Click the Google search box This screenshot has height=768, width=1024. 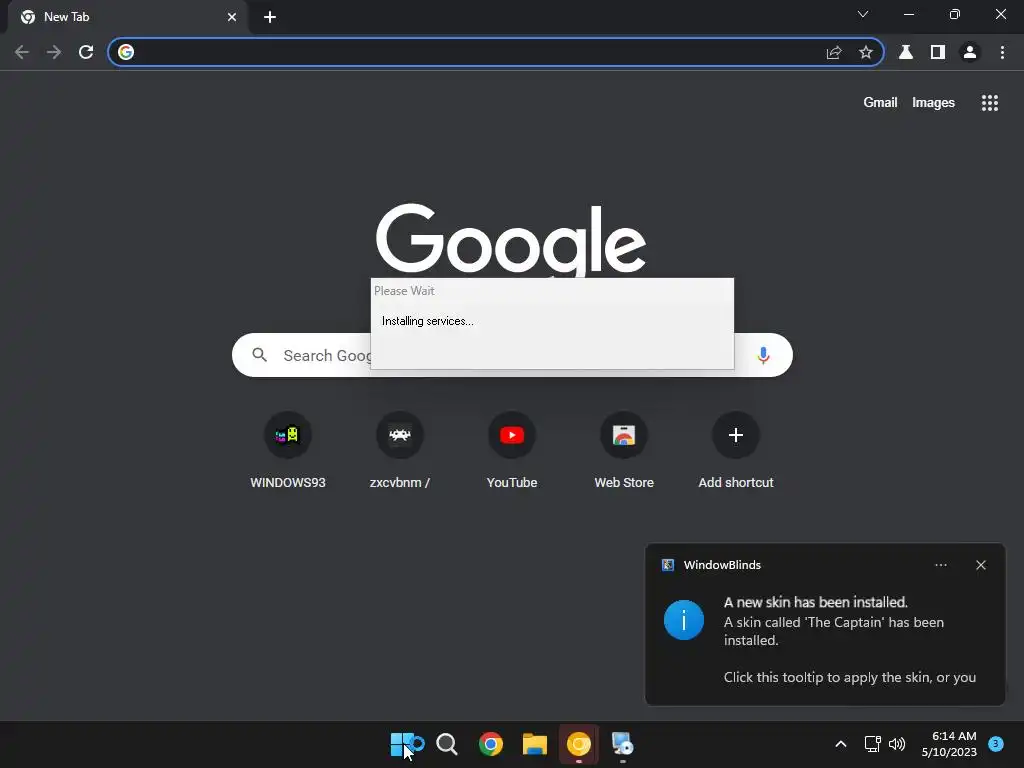[x=512, y=355]
